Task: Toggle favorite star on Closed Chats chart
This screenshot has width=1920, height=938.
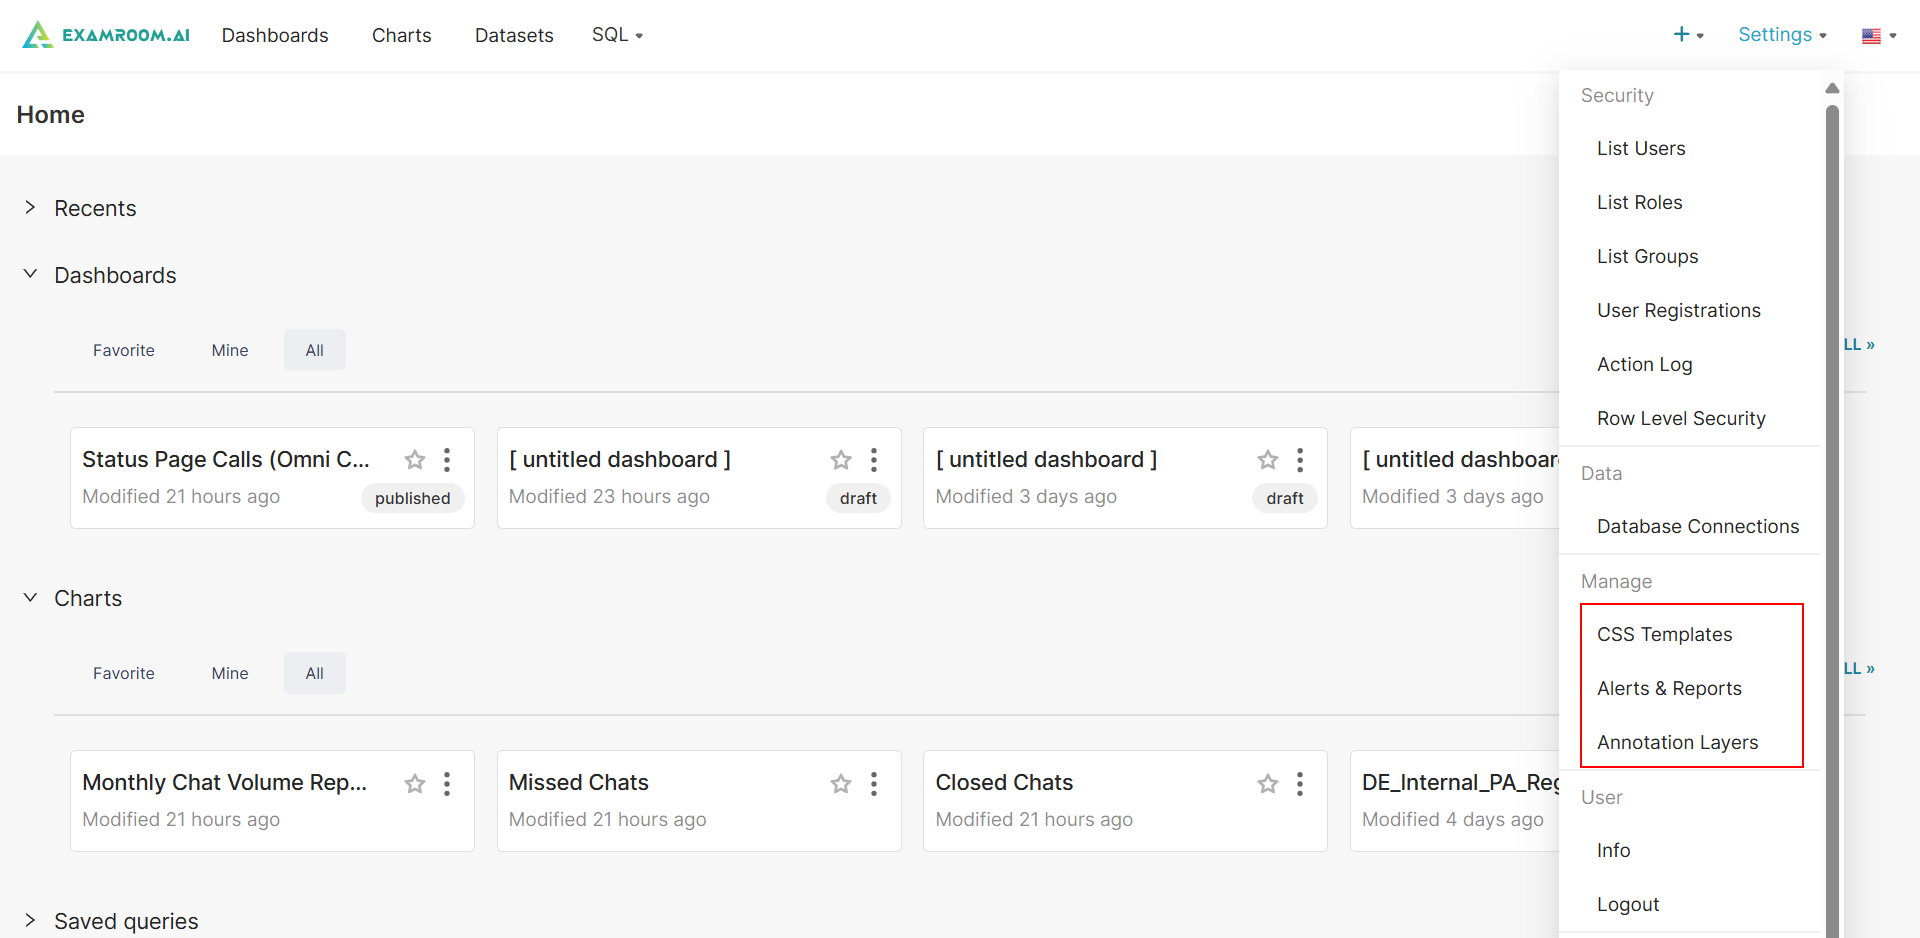Action: coord(1267,784)
